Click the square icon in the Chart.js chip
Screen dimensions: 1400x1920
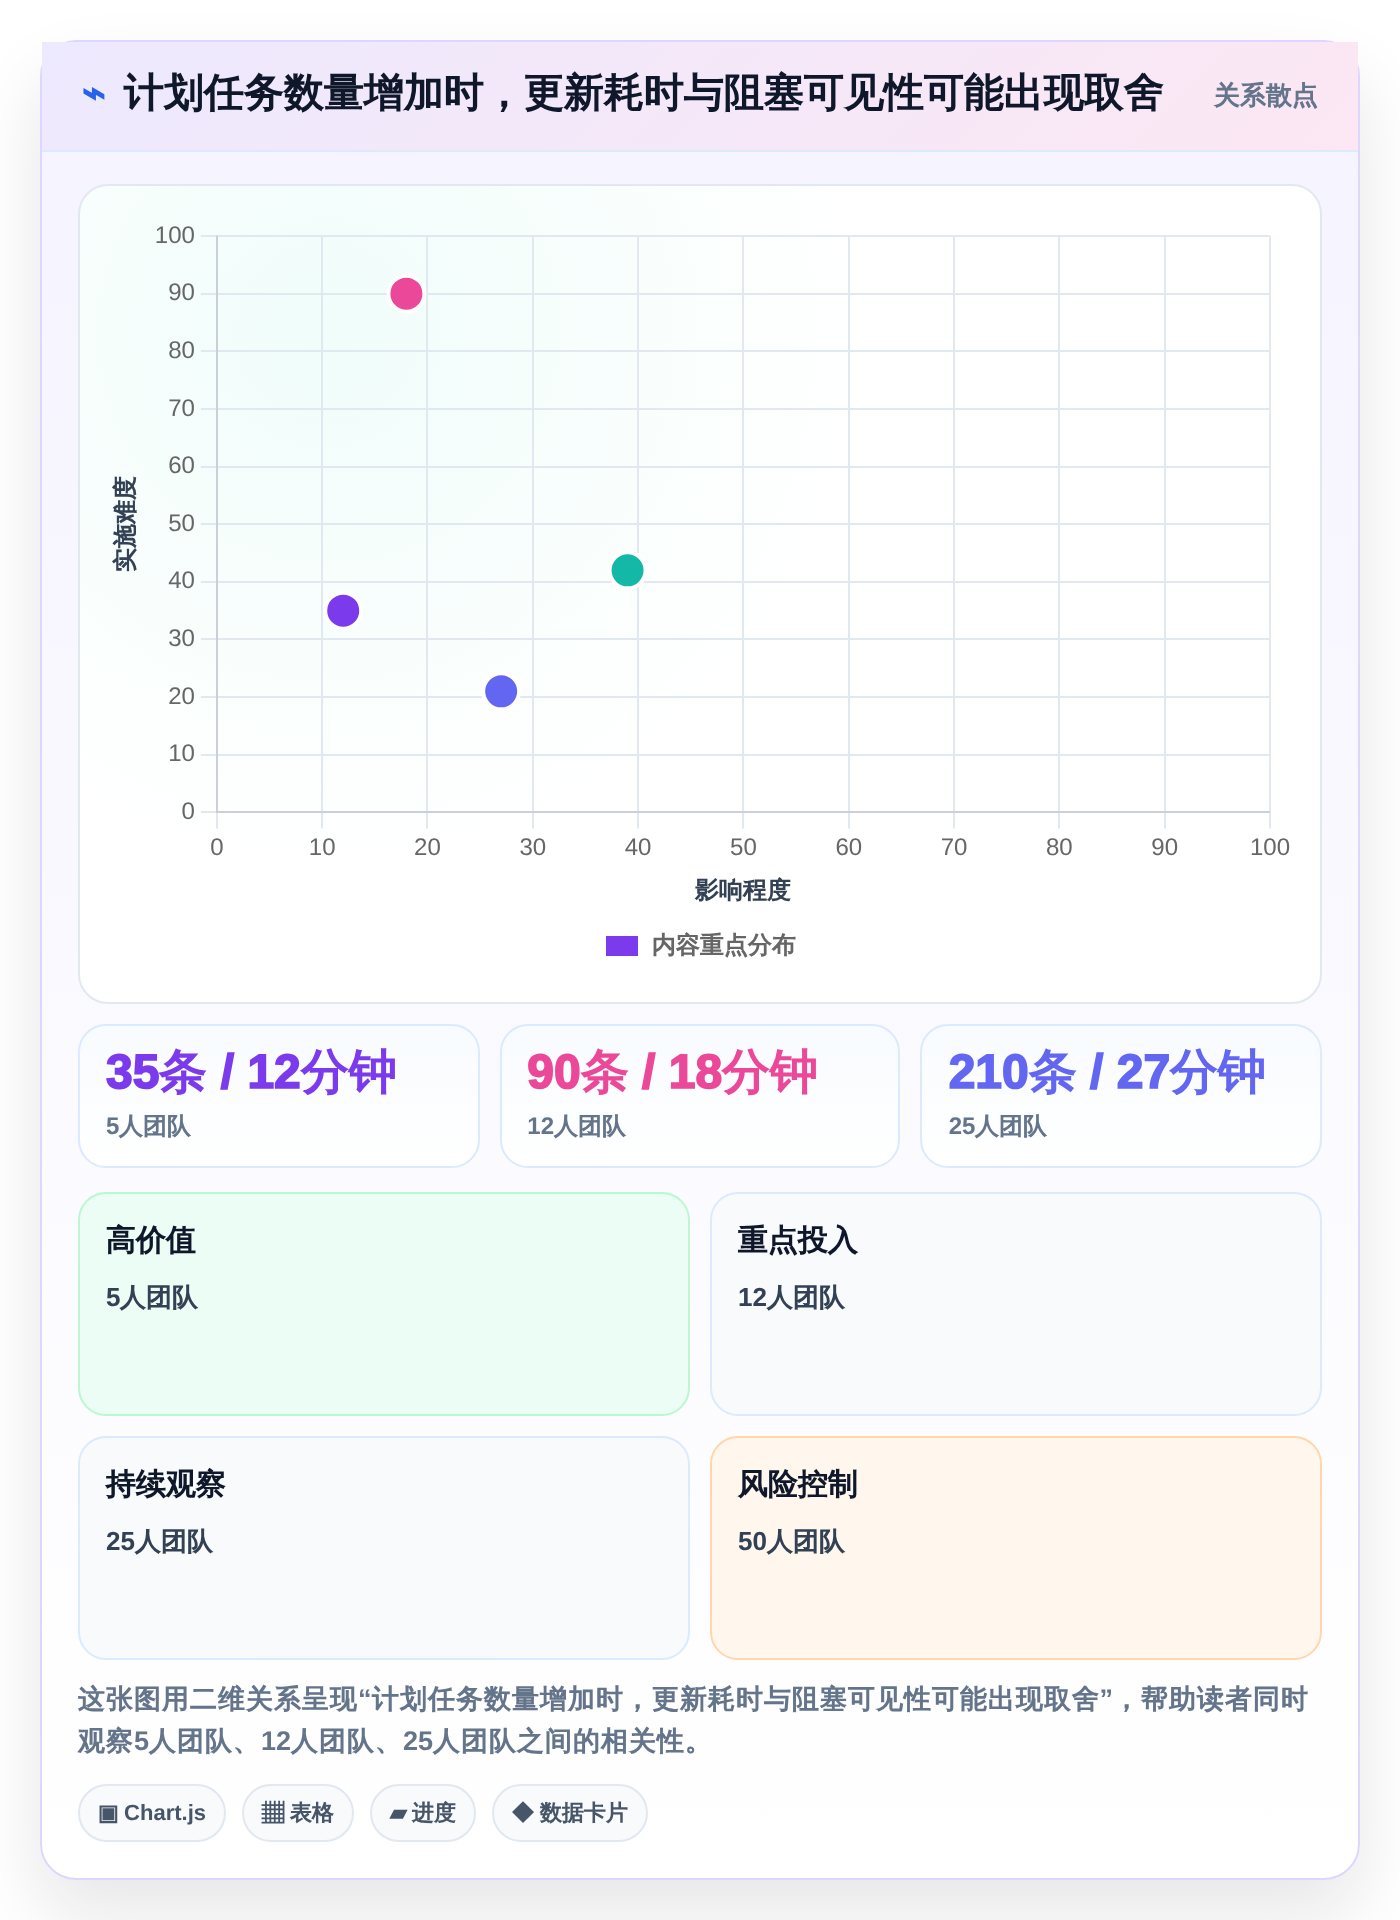[109, 1813]
